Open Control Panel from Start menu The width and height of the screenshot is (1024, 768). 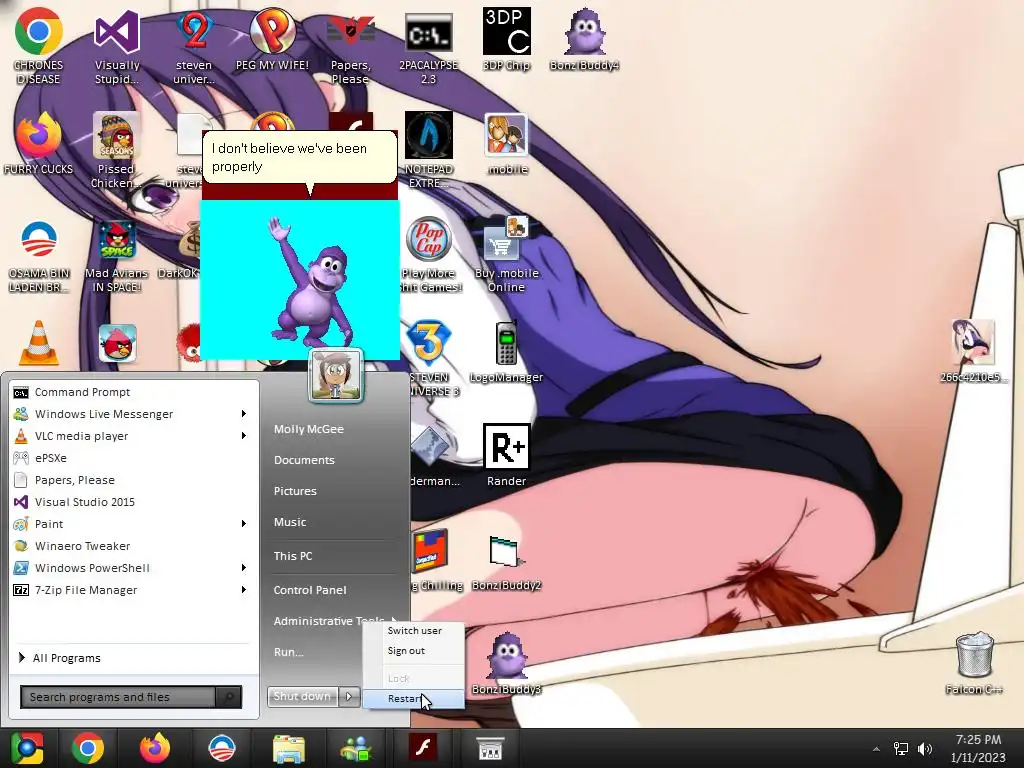tap(310, 590)
